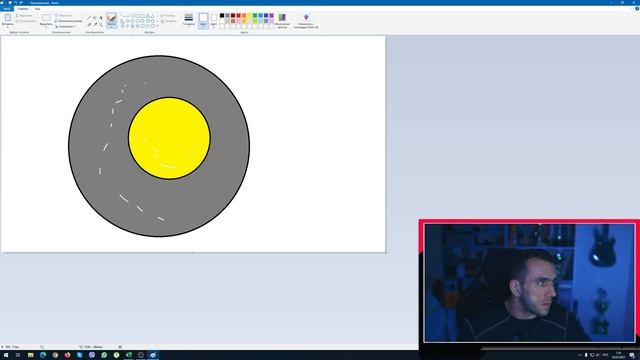This screenshot has height=360, width=640.
Task: Open Paint help question mark icon
Action: click(x=637, y=9)
